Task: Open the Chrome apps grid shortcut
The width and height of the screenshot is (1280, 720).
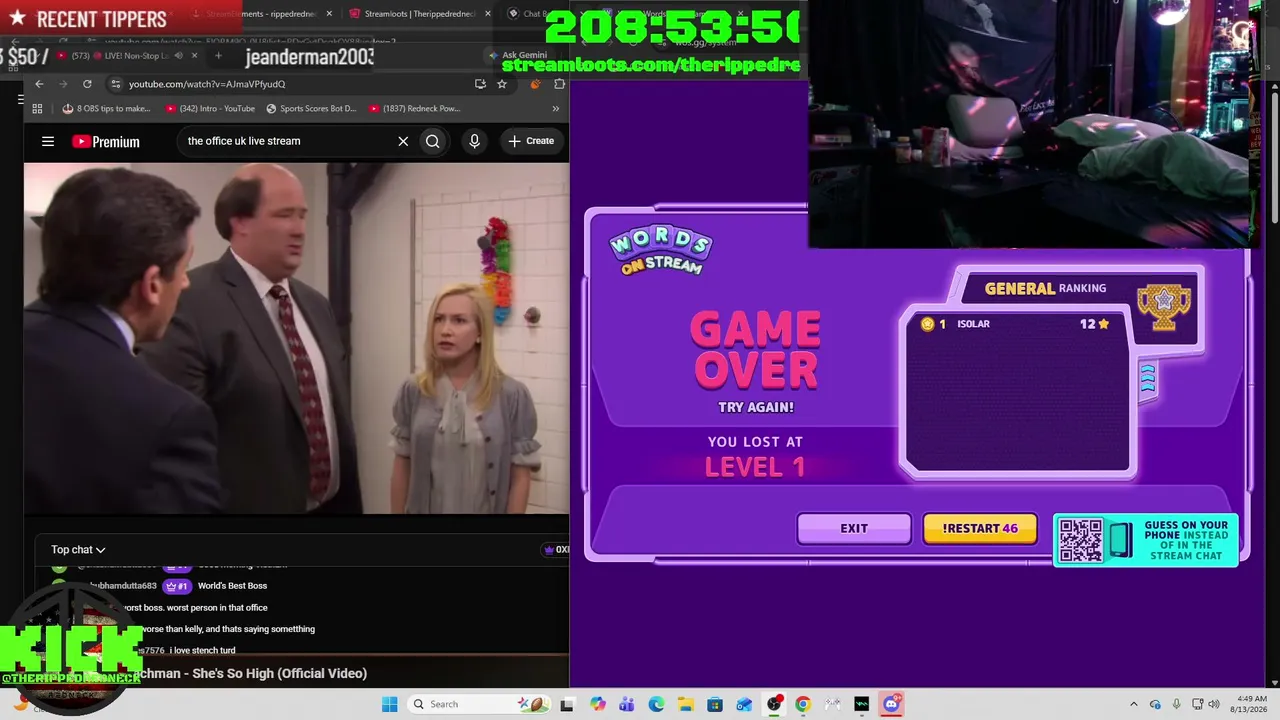Action: click(x=38, y=108)
